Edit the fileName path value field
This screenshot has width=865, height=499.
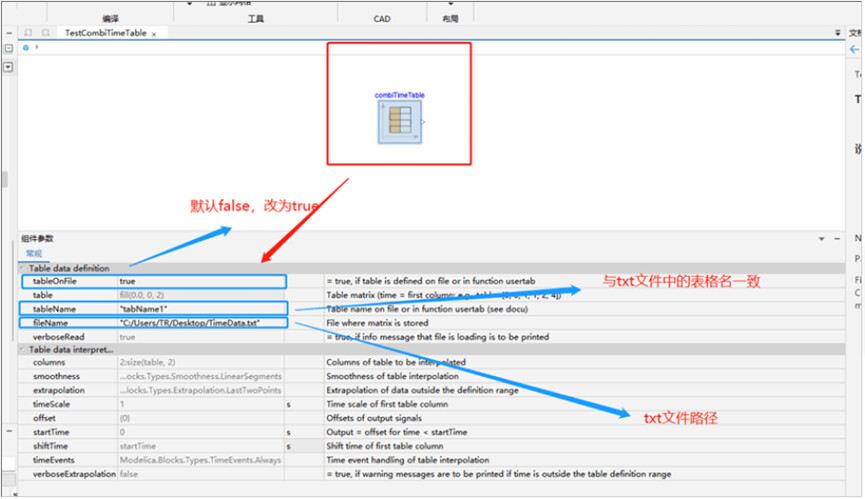click(x=201, y=323)
